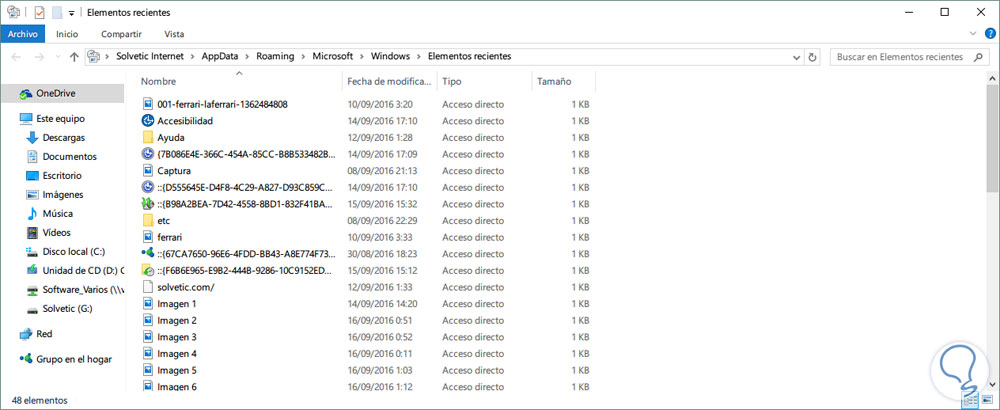Go forward with the forward arrow
The height and width of the screenshot is (410, 1000).
(x=40, y=57)
